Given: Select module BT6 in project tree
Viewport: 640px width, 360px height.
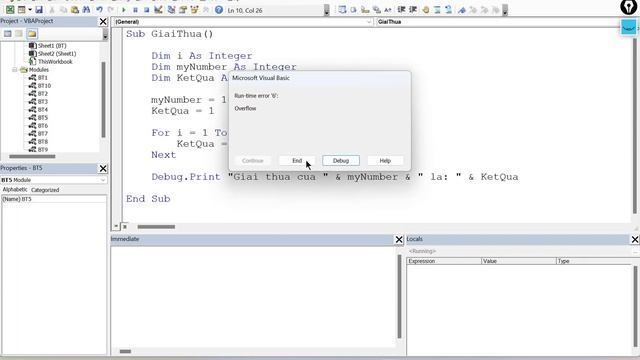Looking at the screenshot, I should click(x=42, y=126).
